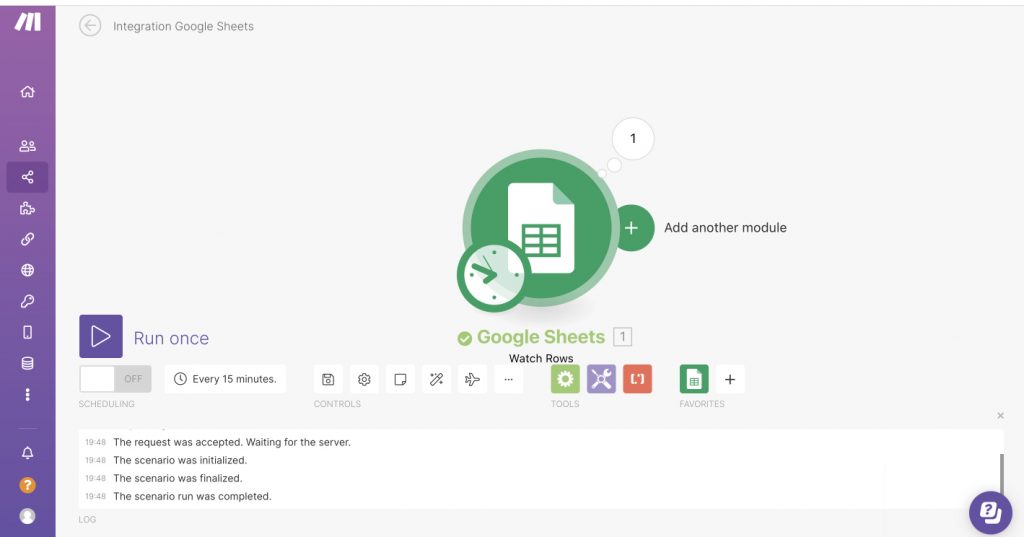Click the Watch Rows label
Viewport: 1024px width, 537px height.
(x=541, y=358)
